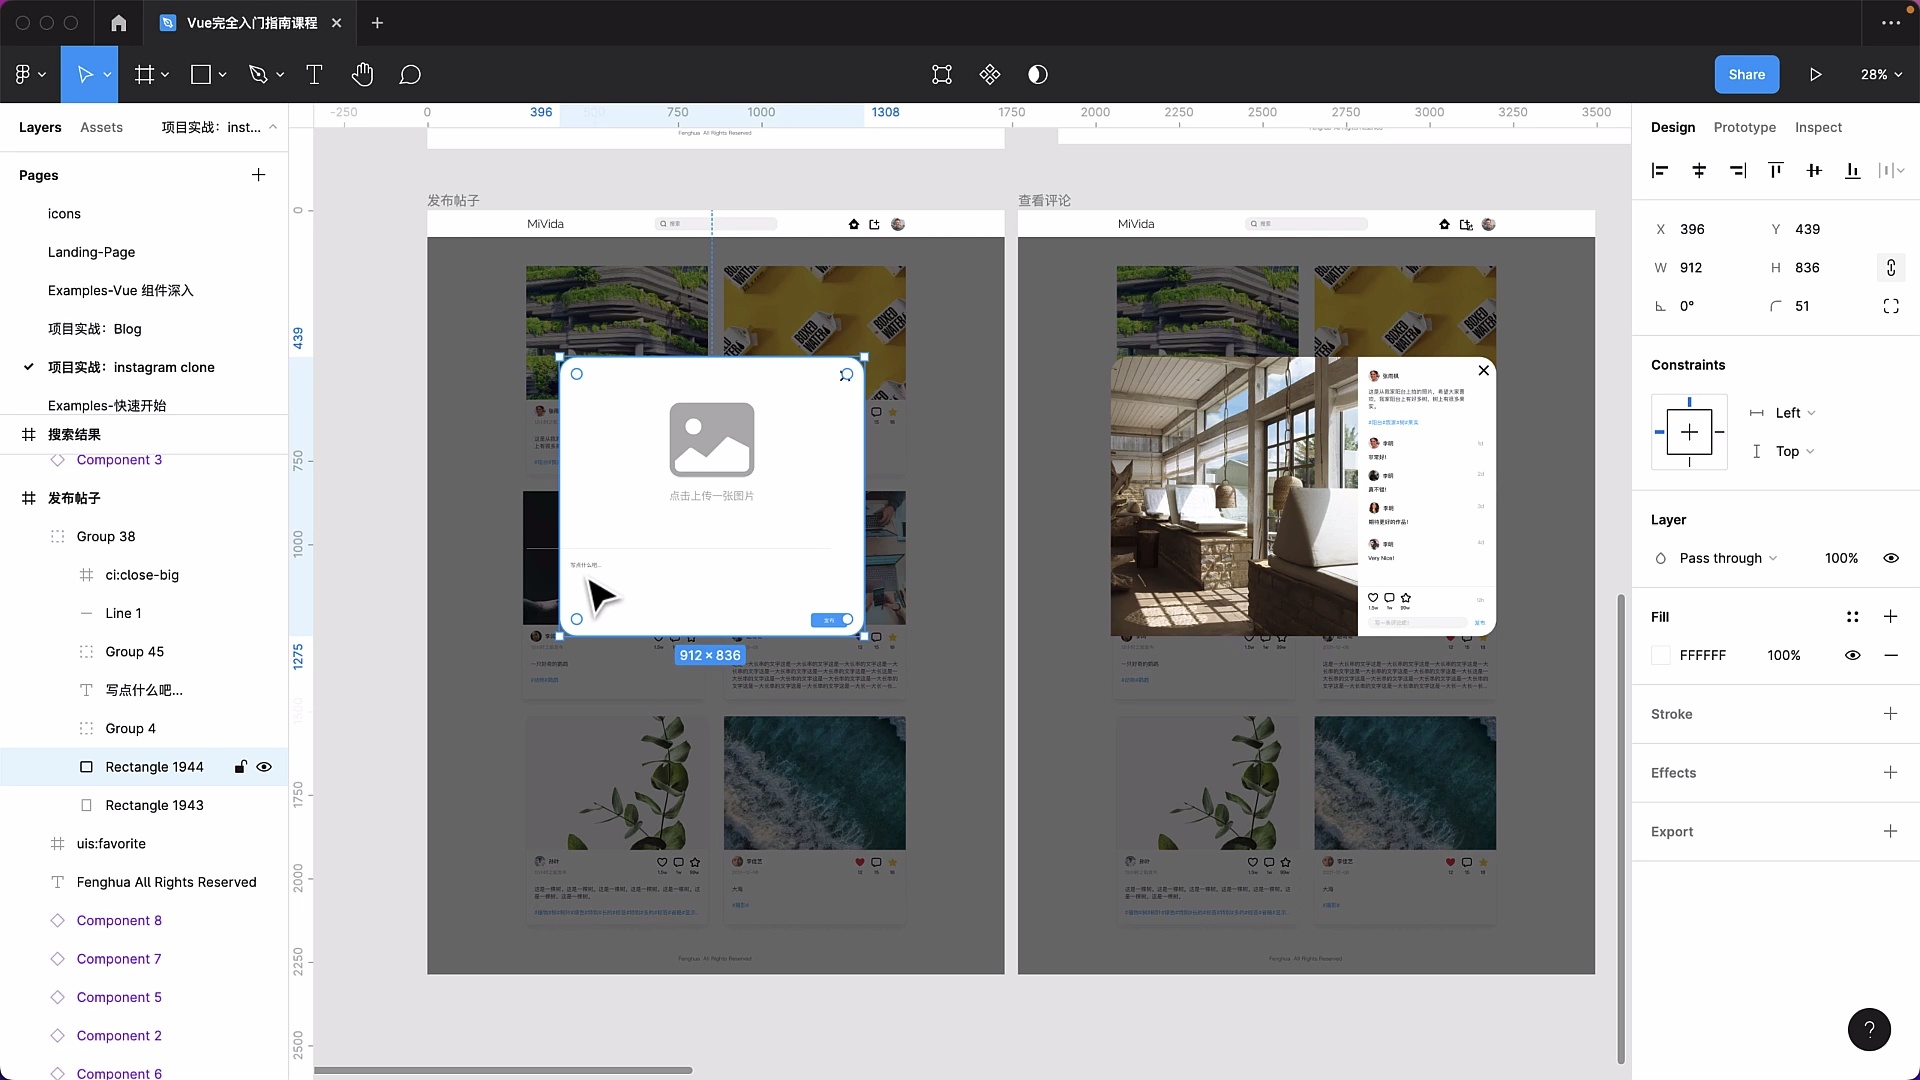Unlock the Rectangle 1944 layer
The height and width of the screenshot is (1080, 1920).
coord(240,767)
